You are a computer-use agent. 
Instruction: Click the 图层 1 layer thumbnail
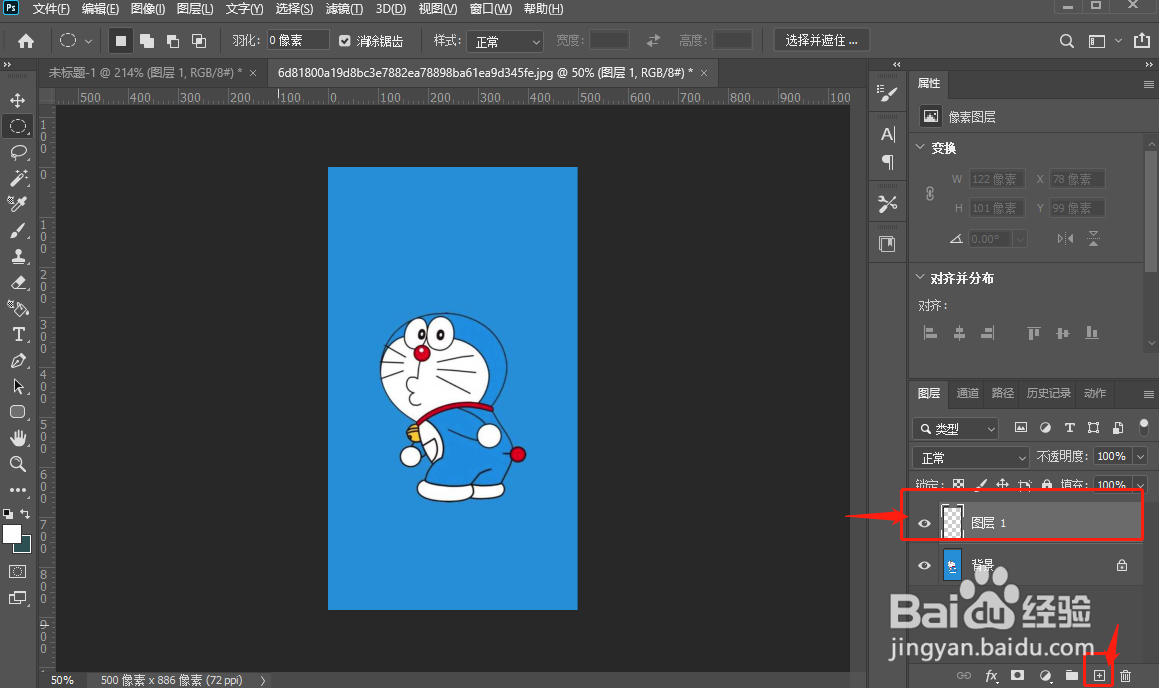point(952,522)
